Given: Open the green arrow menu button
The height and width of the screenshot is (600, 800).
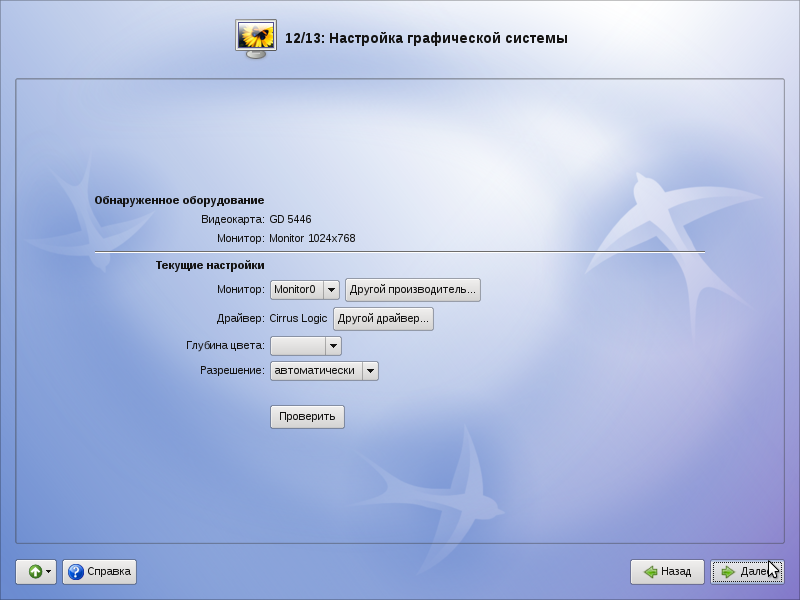Looking at the screenshot, I should (x=36, y=572).
